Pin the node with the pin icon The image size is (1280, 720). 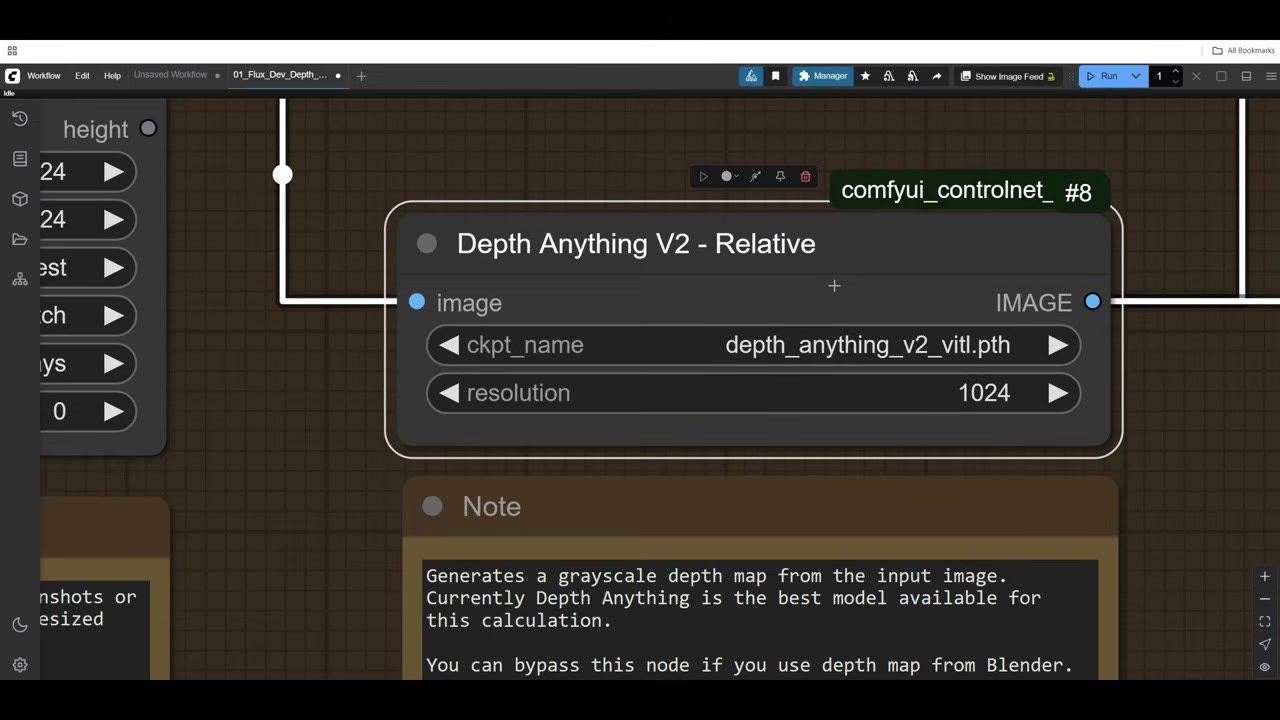(780, 177)
